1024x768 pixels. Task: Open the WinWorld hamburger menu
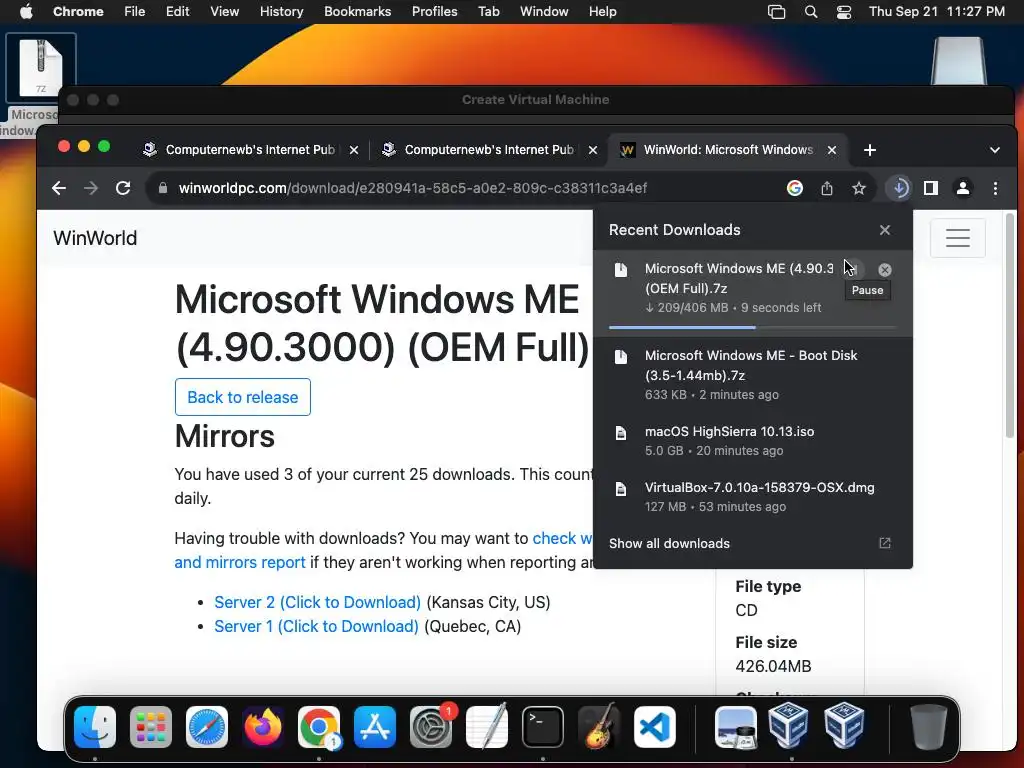pos(957,238)
